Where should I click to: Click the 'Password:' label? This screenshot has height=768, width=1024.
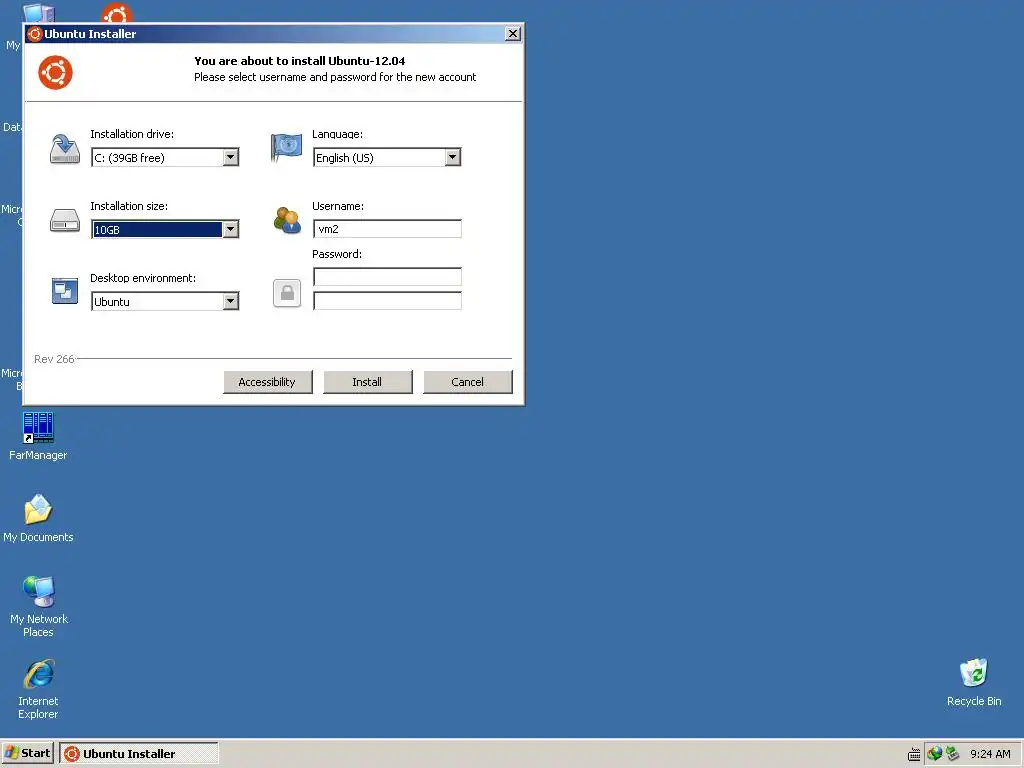coord(337,254)
